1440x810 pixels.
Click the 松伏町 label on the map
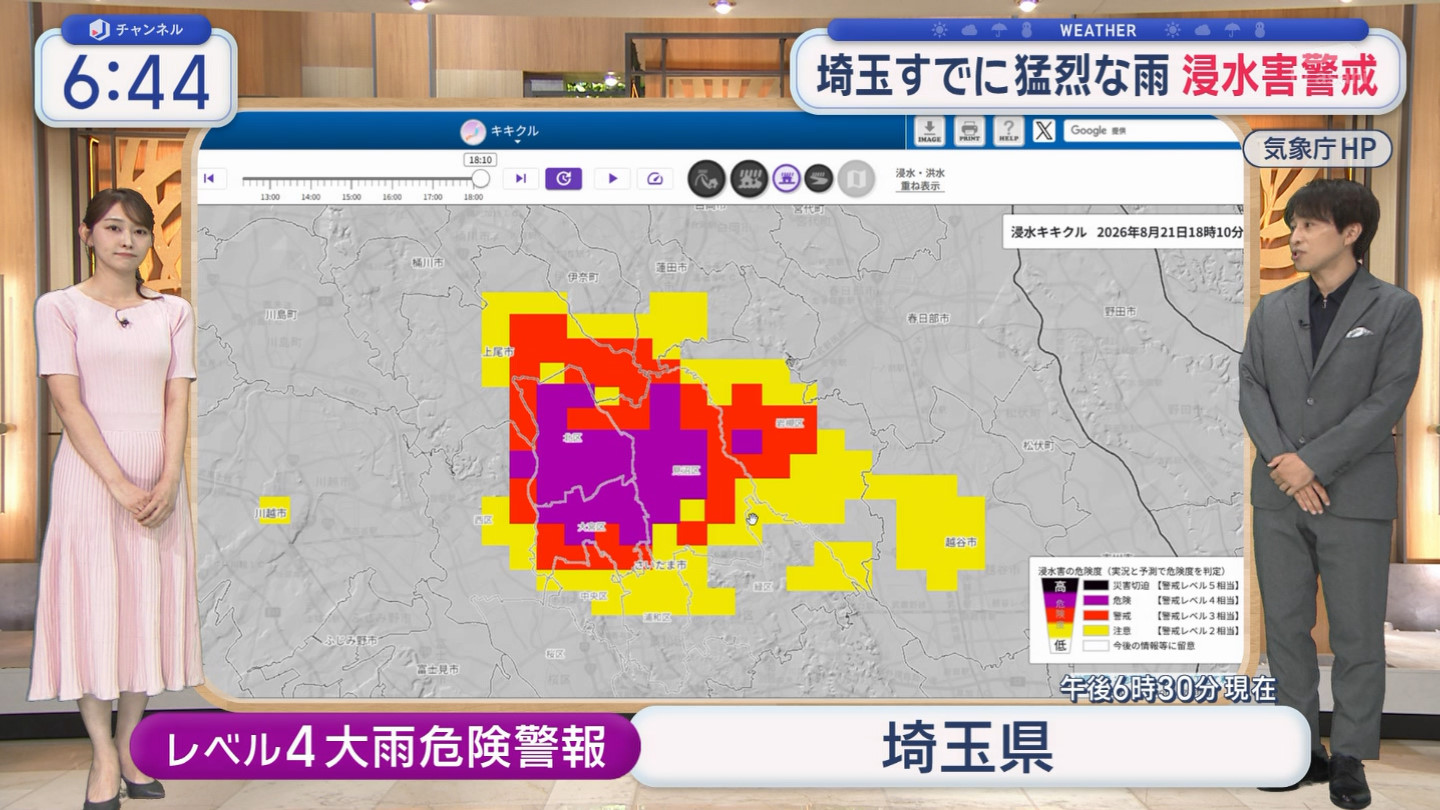click(1038, 445)
